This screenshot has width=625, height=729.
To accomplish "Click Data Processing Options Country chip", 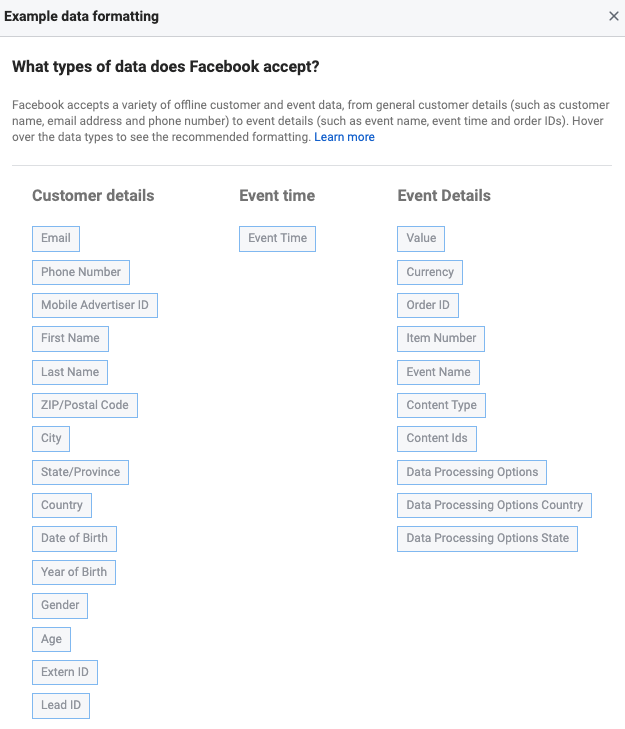I will pos(494,505).
